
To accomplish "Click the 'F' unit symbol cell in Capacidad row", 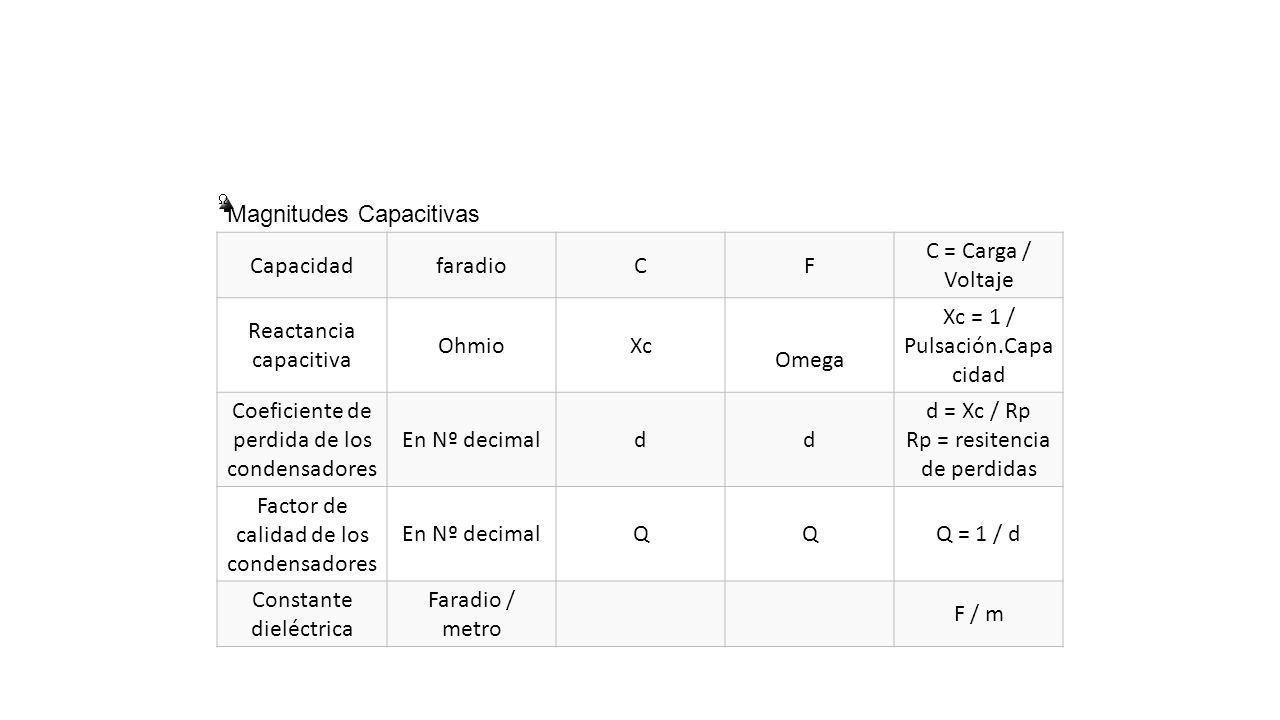I will (x=810, y=265).
